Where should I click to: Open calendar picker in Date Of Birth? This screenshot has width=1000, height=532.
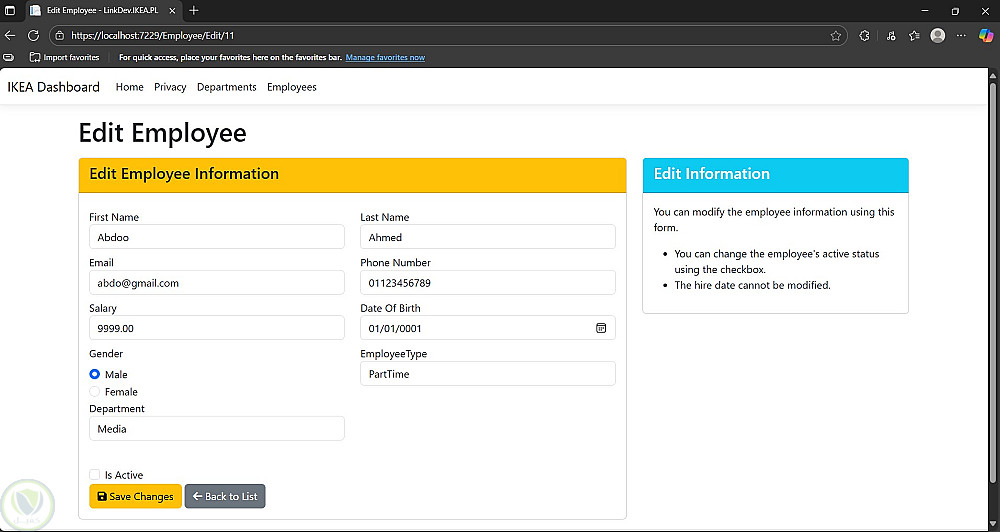click(x=601, y=328)
